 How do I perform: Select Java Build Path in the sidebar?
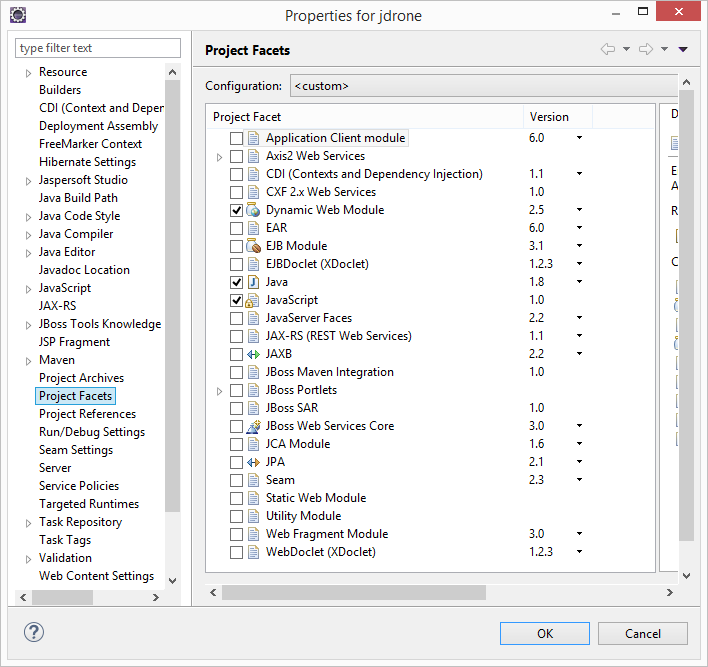[x=78, y=198]
